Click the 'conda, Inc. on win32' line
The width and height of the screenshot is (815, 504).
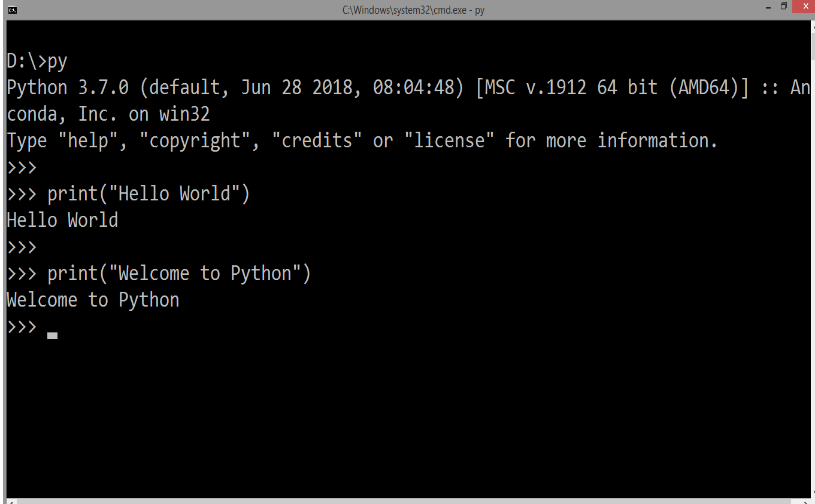pyautogui.click(x=108, y=114)
